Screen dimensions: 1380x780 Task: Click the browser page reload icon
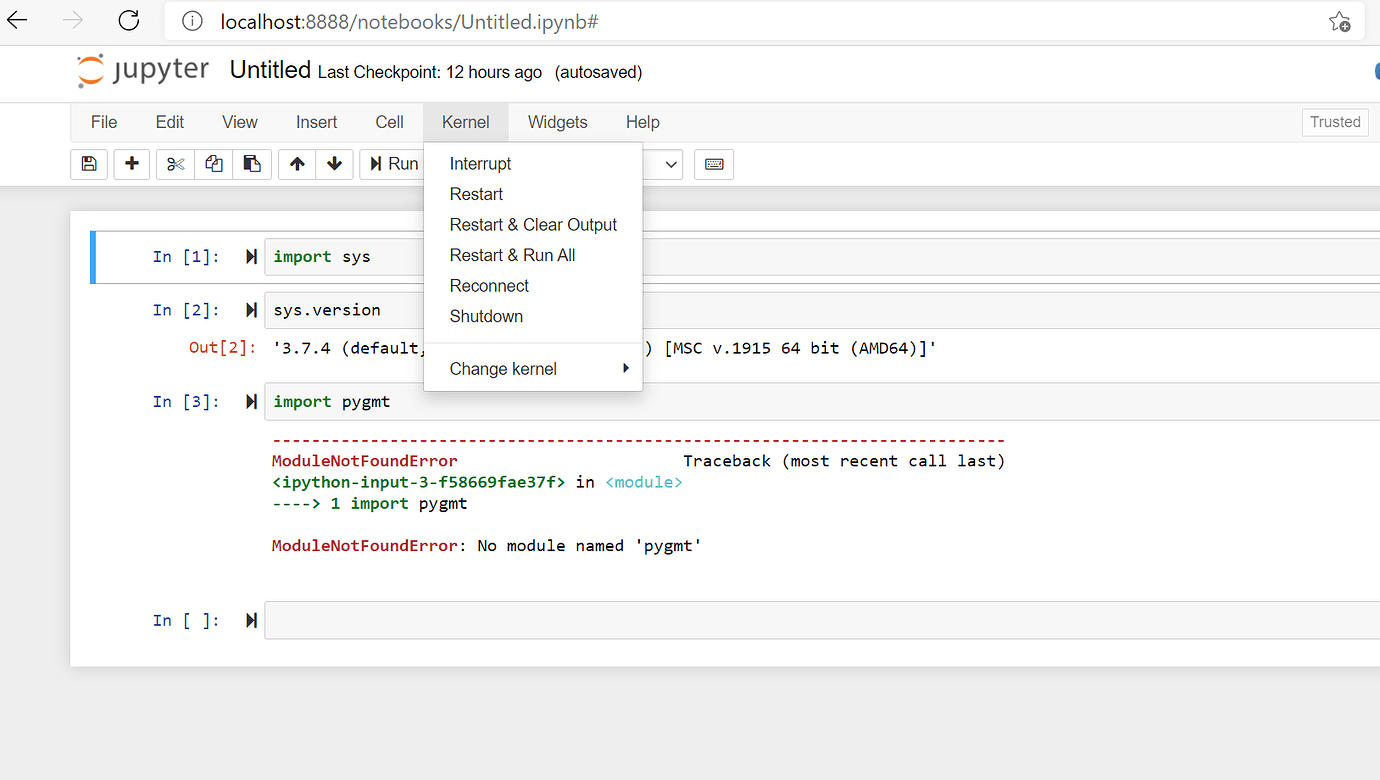tap(128, 20)
